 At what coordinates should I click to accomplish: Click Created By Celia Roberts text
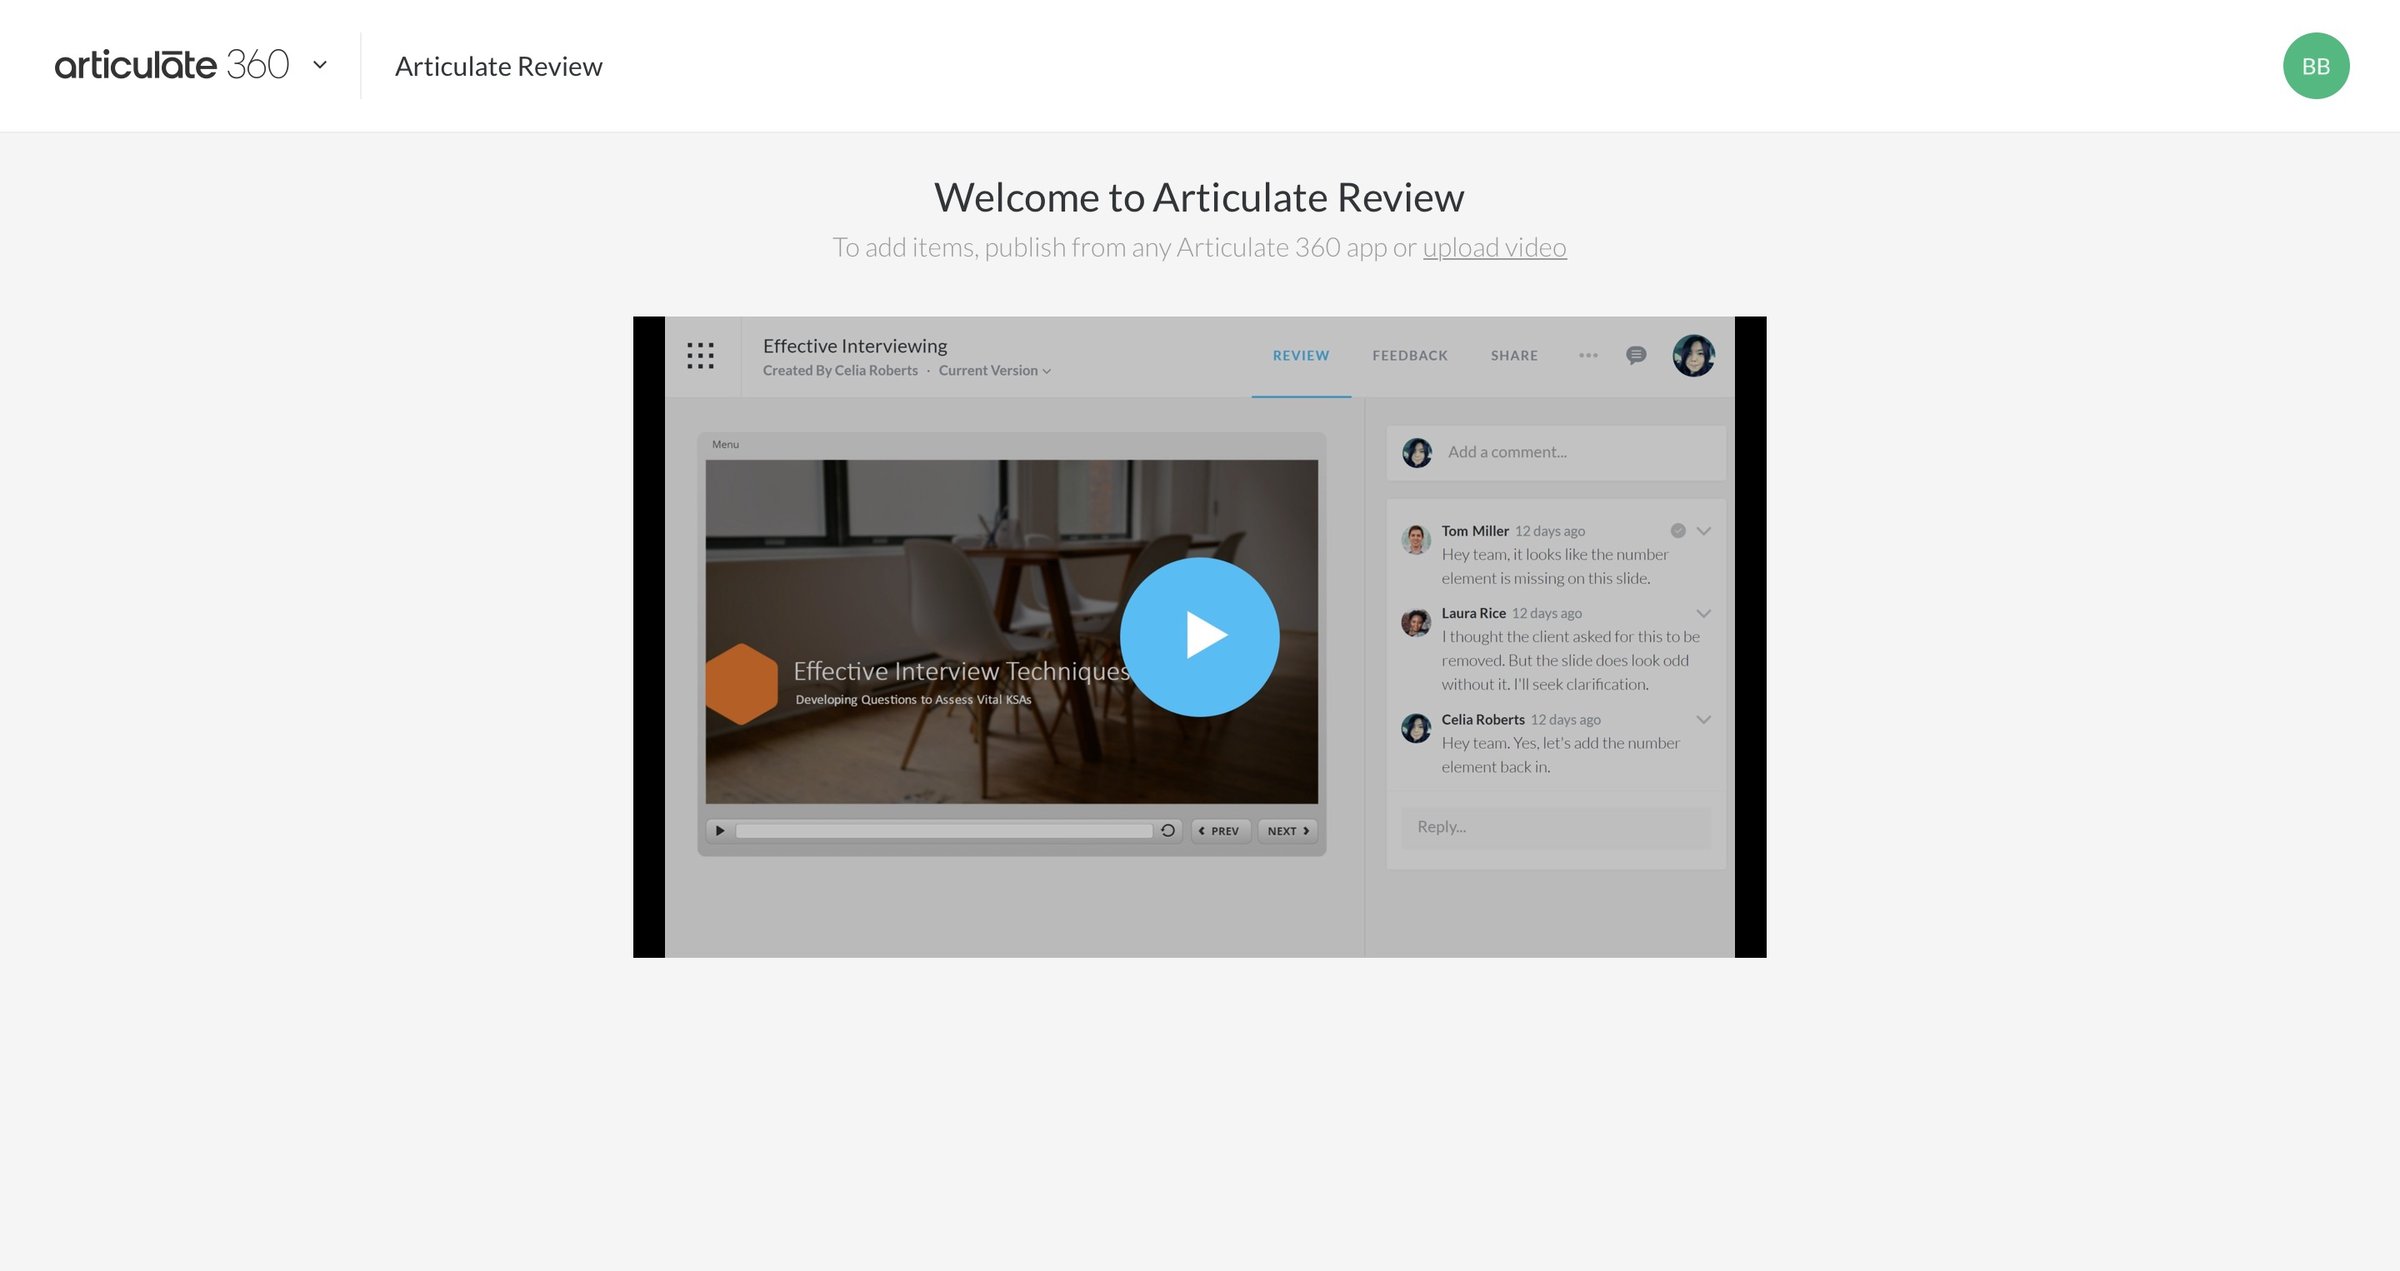click(x=840, y=371)
